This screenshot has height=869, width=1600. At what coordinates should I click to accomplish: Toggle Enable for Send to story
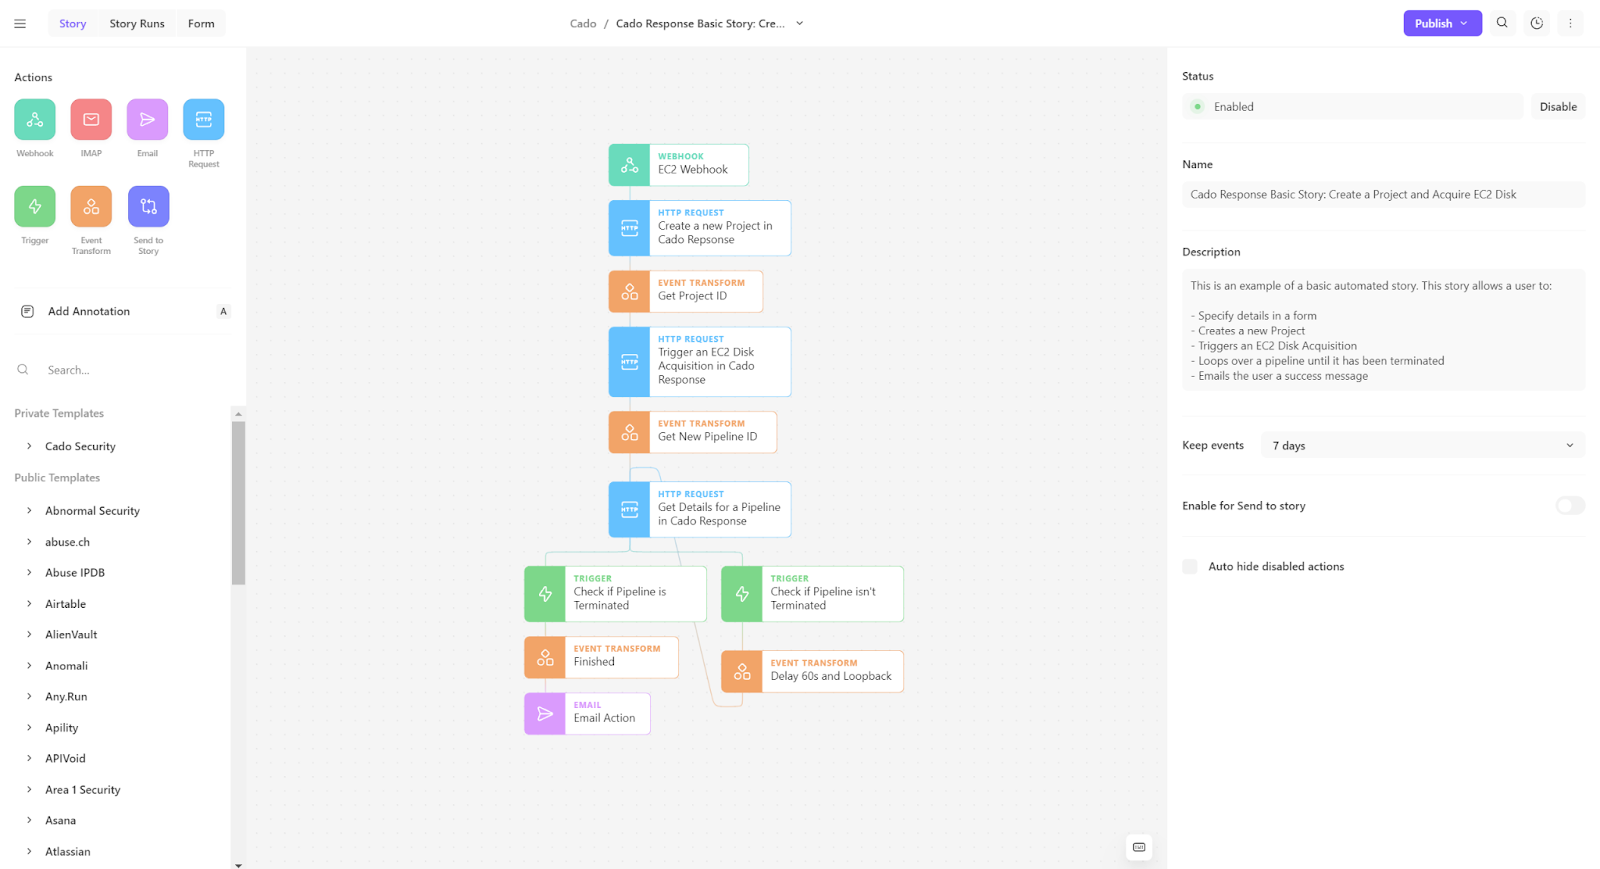(x=1570, y=506)
